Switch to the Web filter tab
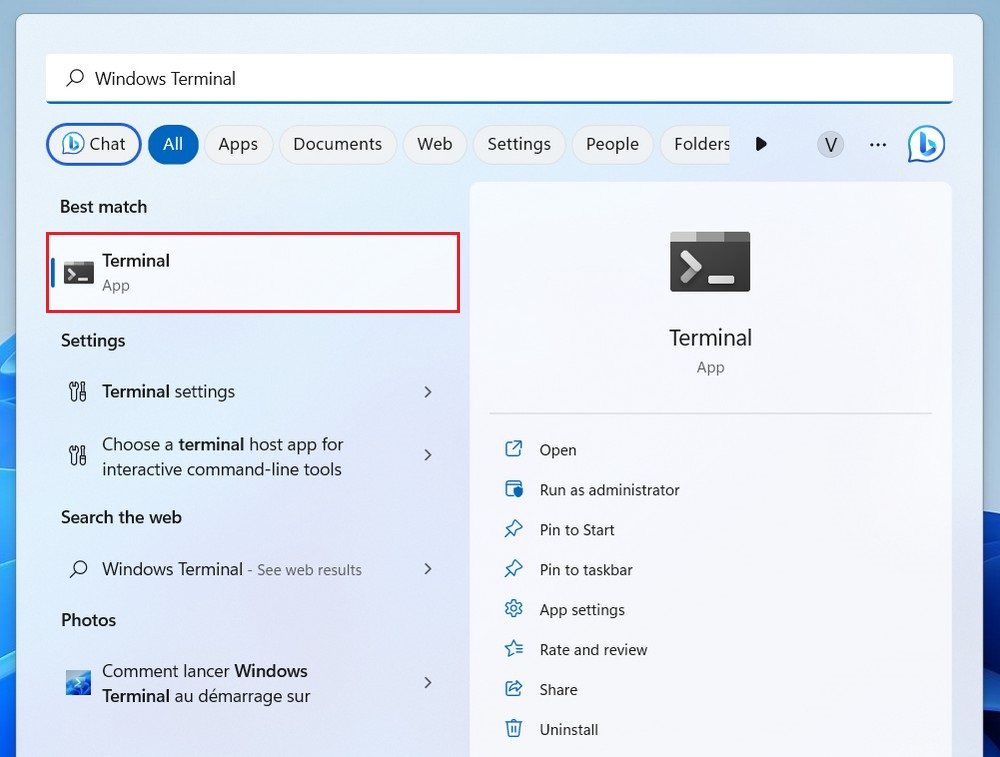The image size is (1000, 757). (x=434, y=144)
